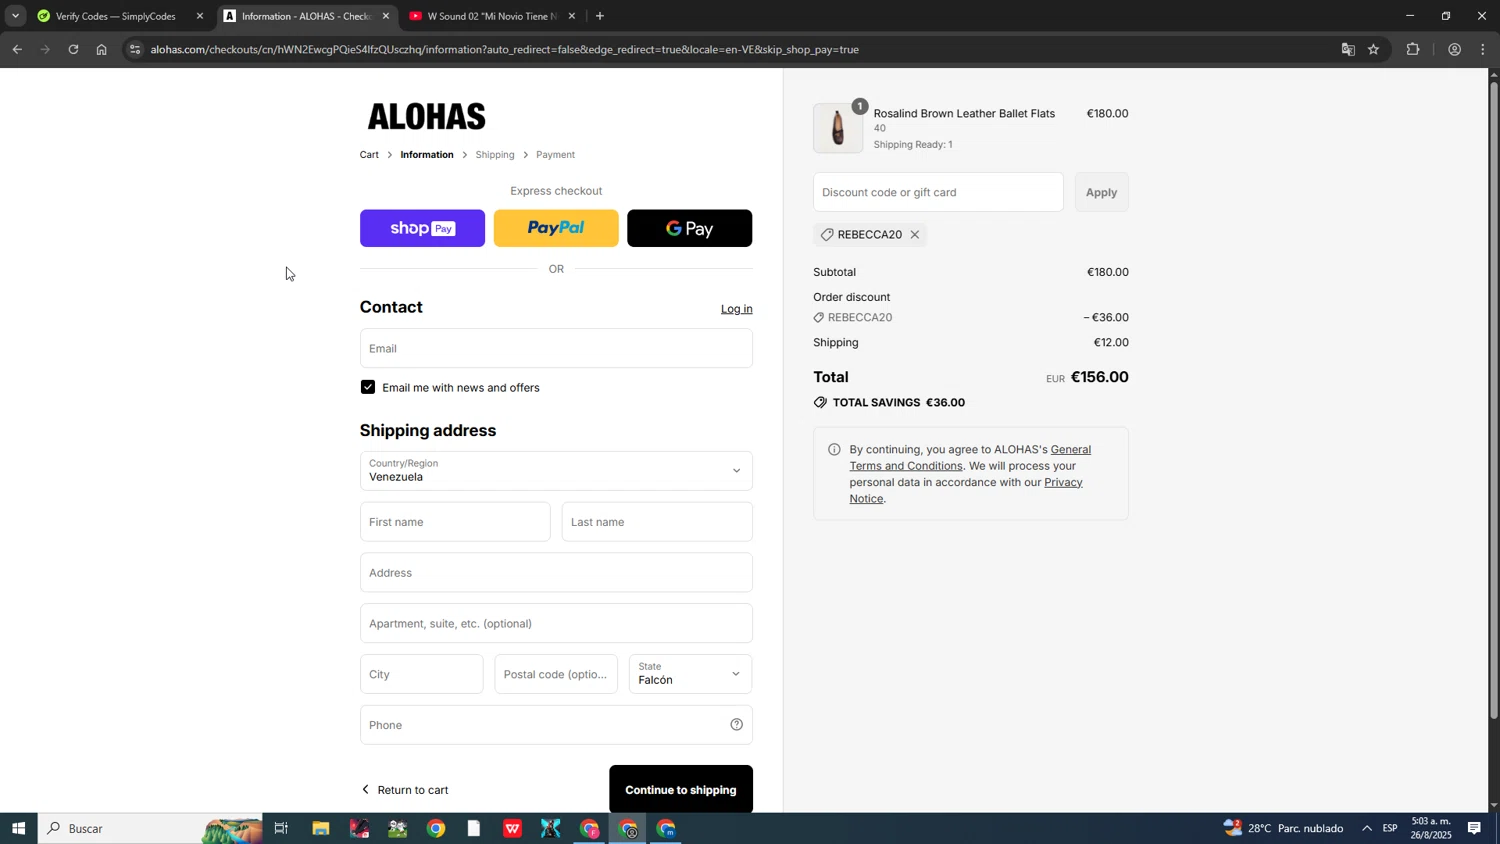The height and width of the screenshot is (844, 1500).
Task: Open General Terms and Conditions link
Action: point(970,458)
